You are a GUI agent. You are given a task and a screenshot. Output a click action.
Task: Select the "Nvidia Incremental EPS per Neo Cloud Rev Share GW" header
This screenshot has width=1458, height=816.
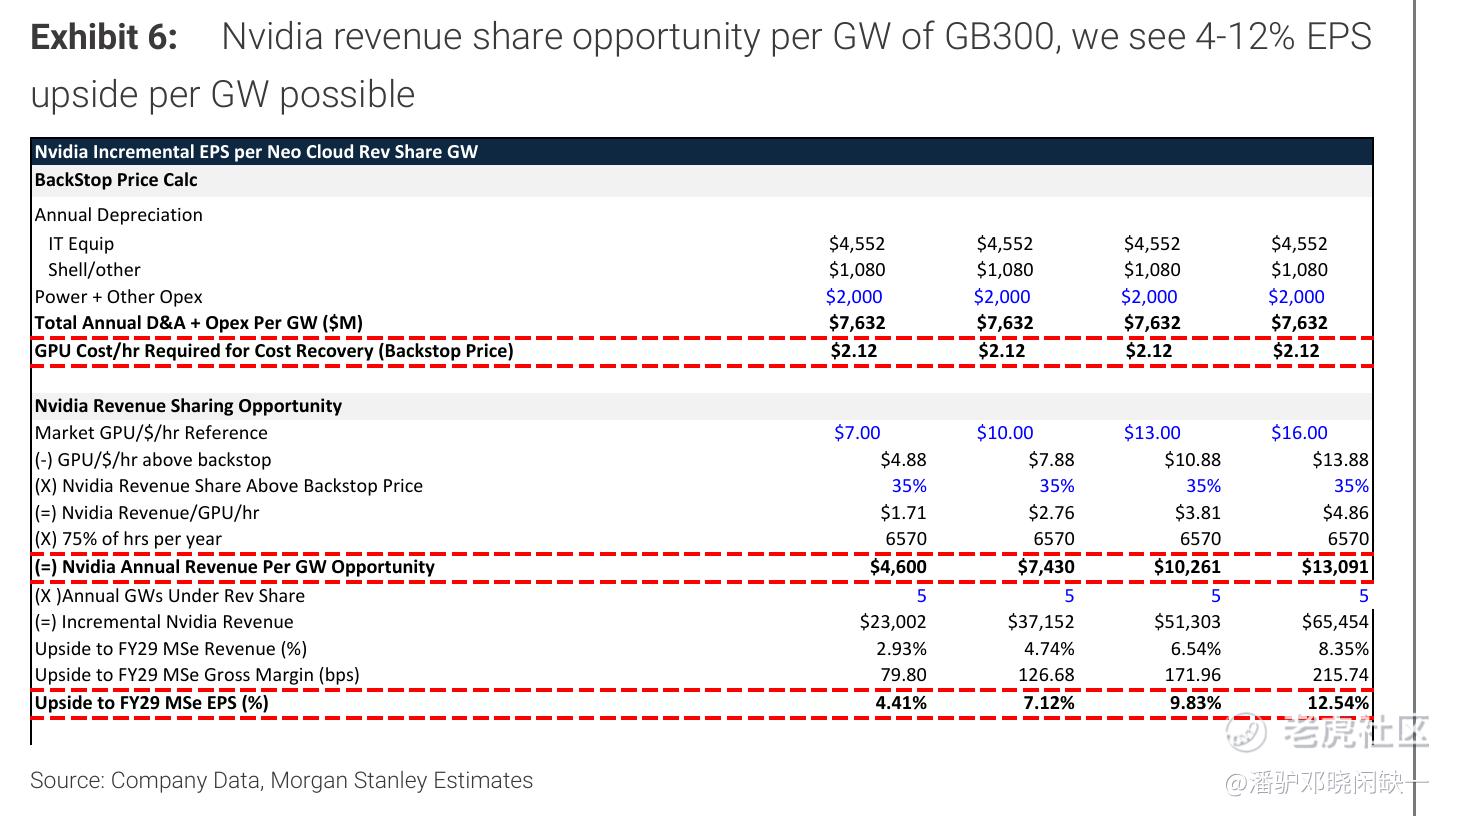click(256, 152)
